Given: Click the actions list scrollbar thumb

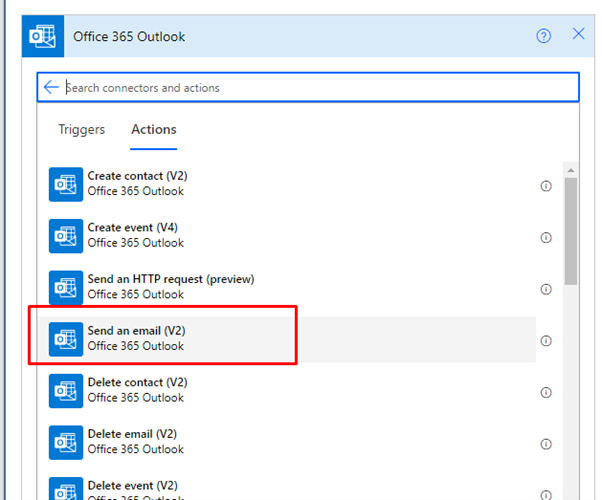Looking at the screenshot, I should coord(571,231).
